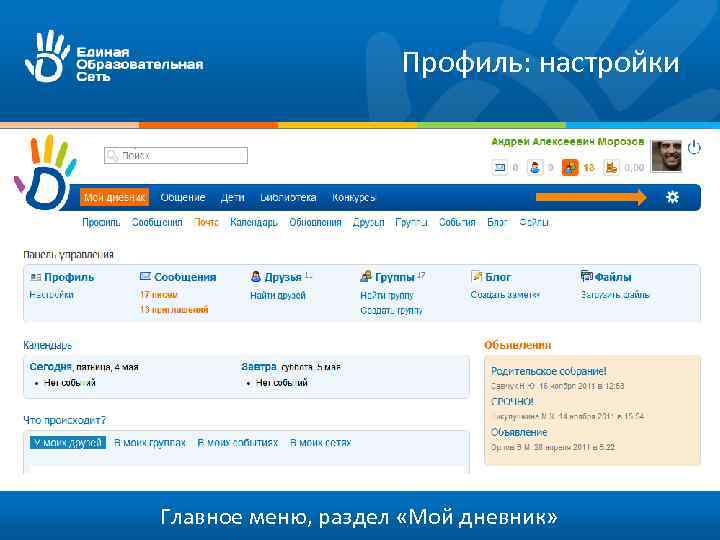The width and height of the screenshot is (720, 540).
Task: Open Родительское собрание! announcement
Action: pyautogui.click(x=549, y=371)
